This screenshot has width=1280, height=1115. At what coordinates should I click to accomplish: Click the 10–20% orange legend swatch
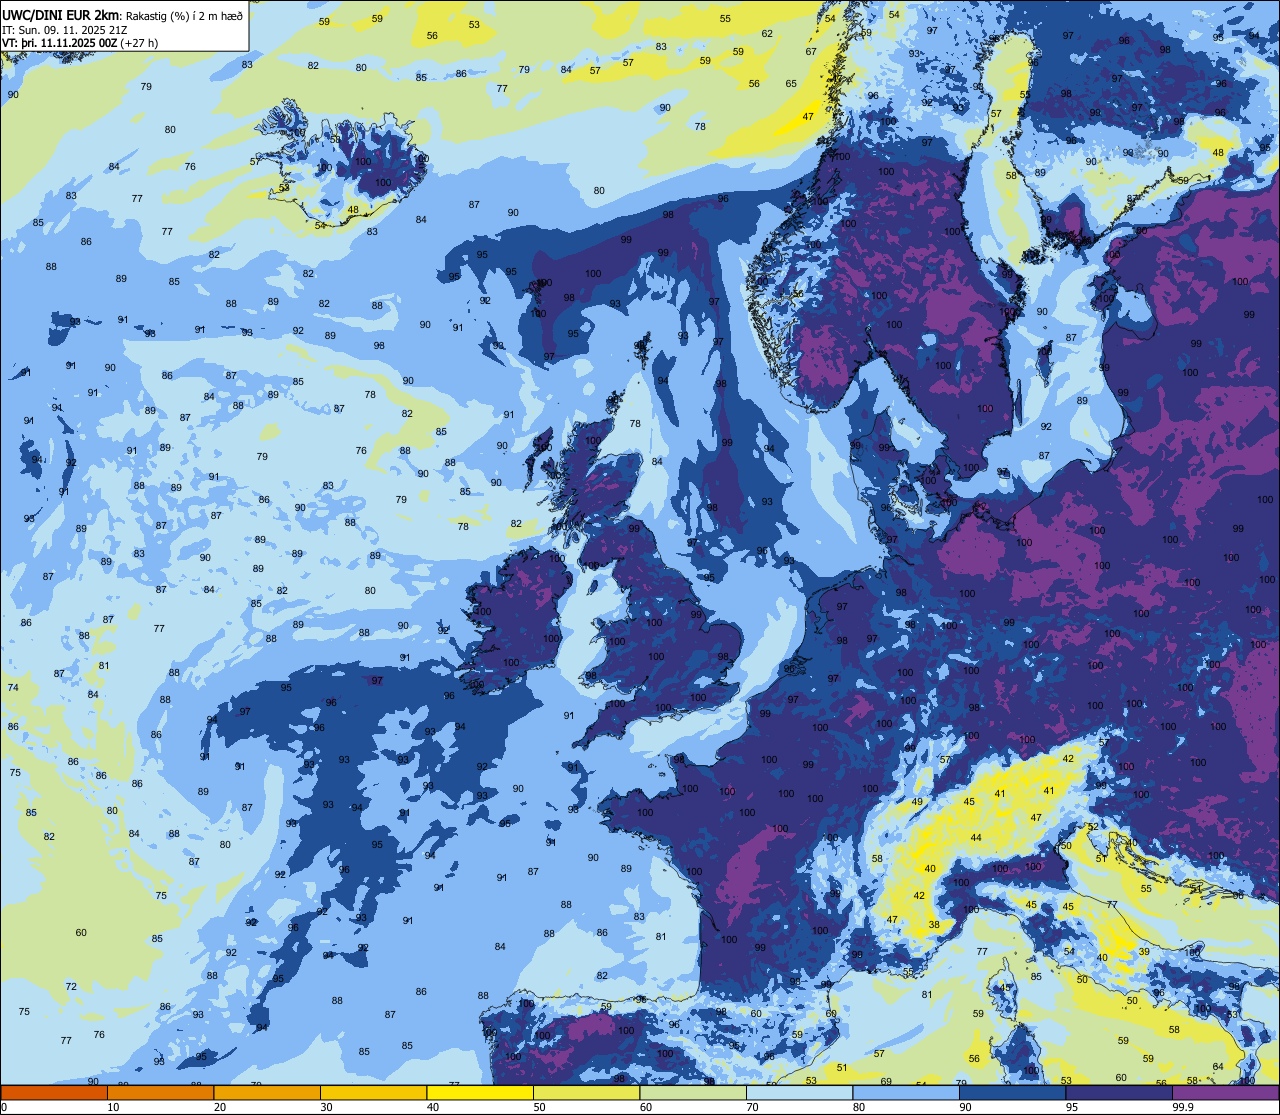point(160,1092)
